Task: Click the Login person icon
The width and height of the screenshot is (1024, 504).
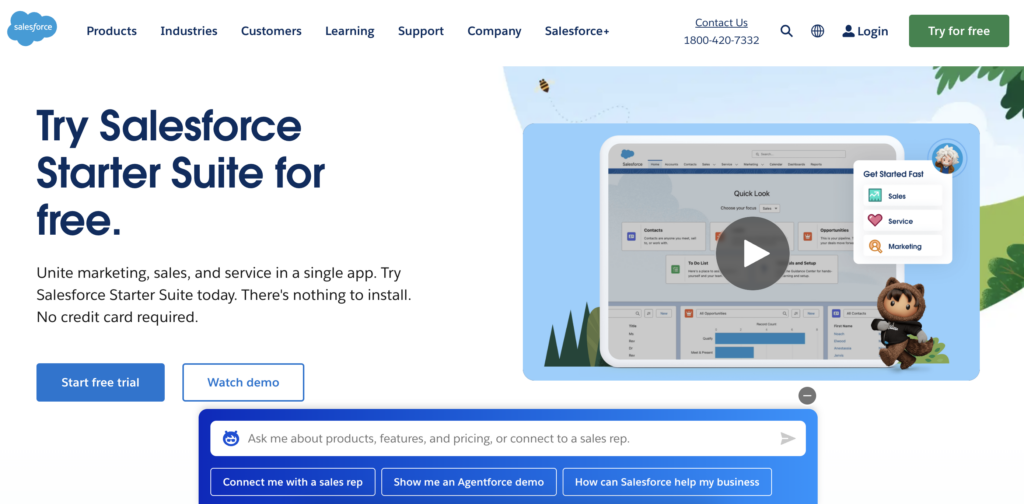Action: [x=848, y=31]
